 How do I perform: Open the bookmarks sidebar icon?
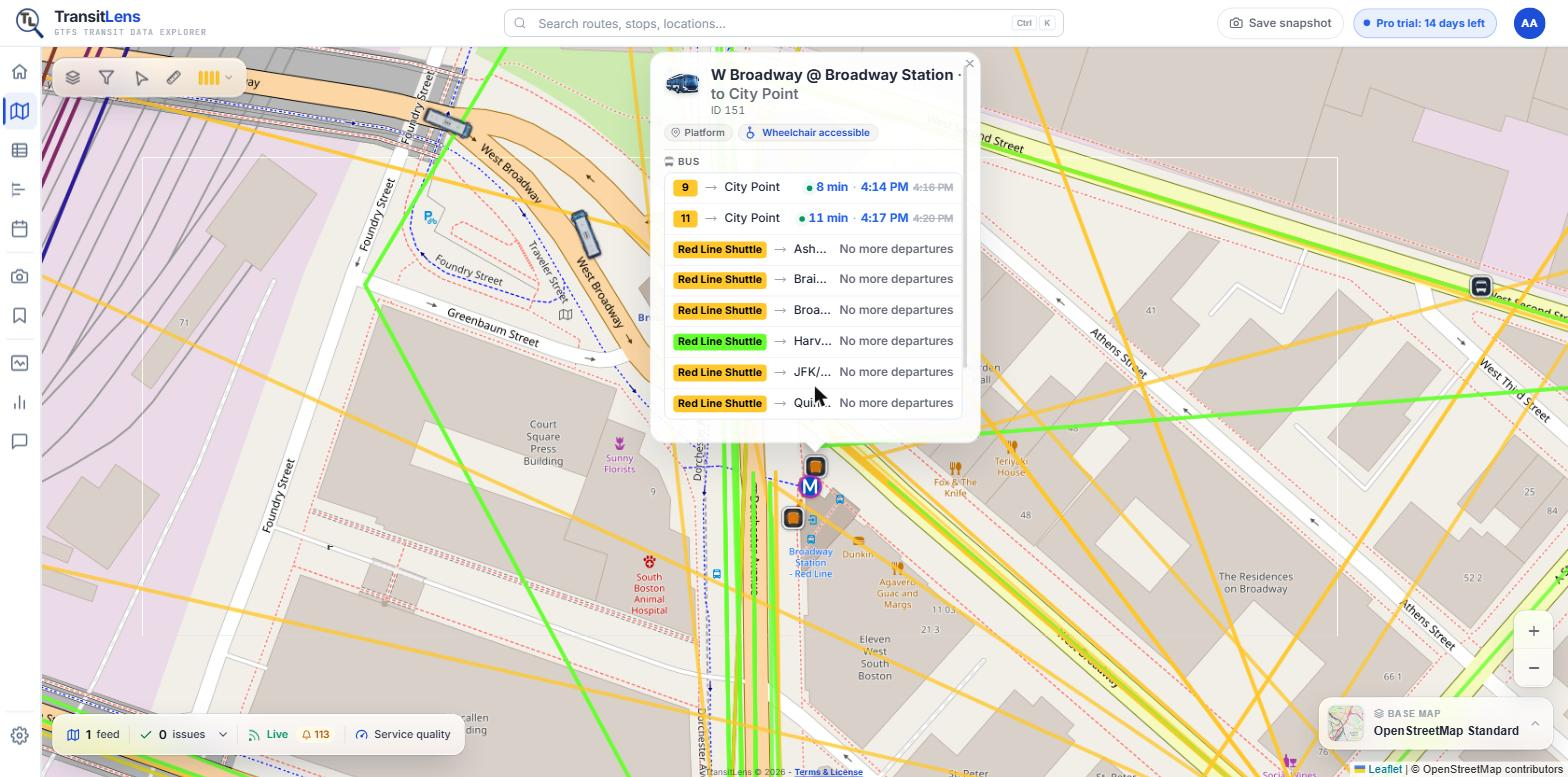19,316
